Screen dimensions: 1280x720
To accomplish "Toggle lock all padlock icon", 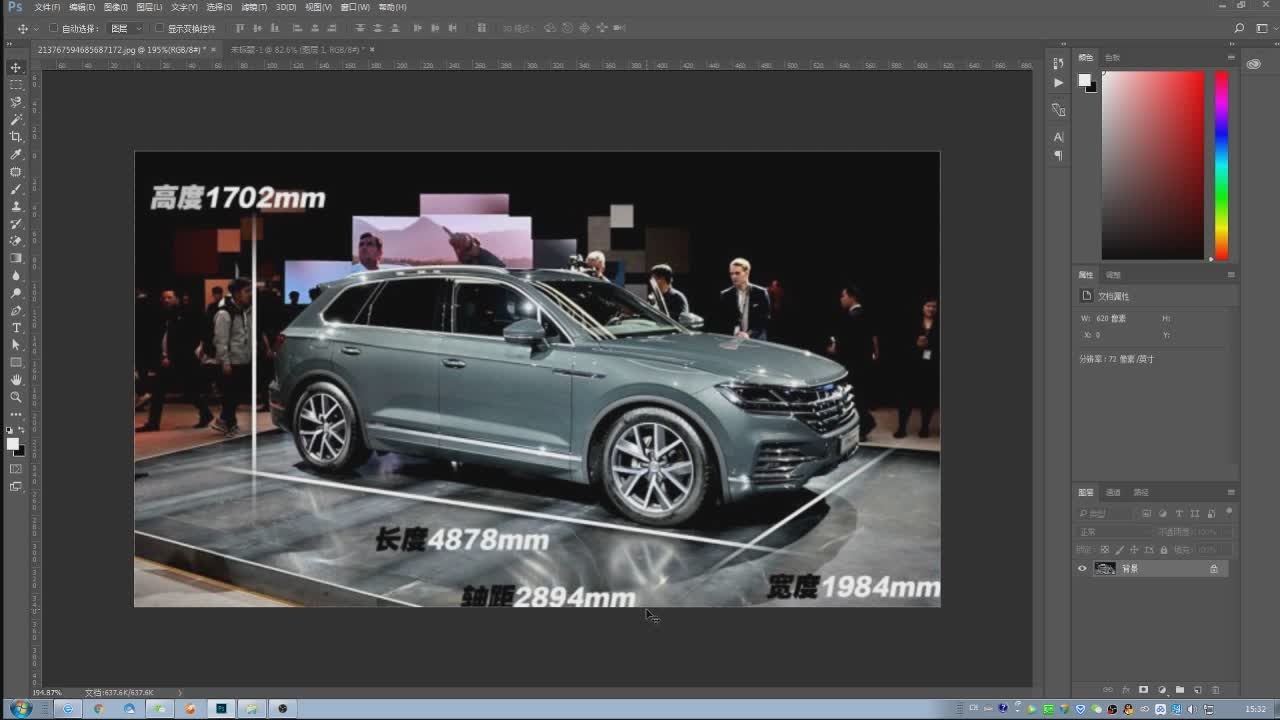I will click(1163, 550).
